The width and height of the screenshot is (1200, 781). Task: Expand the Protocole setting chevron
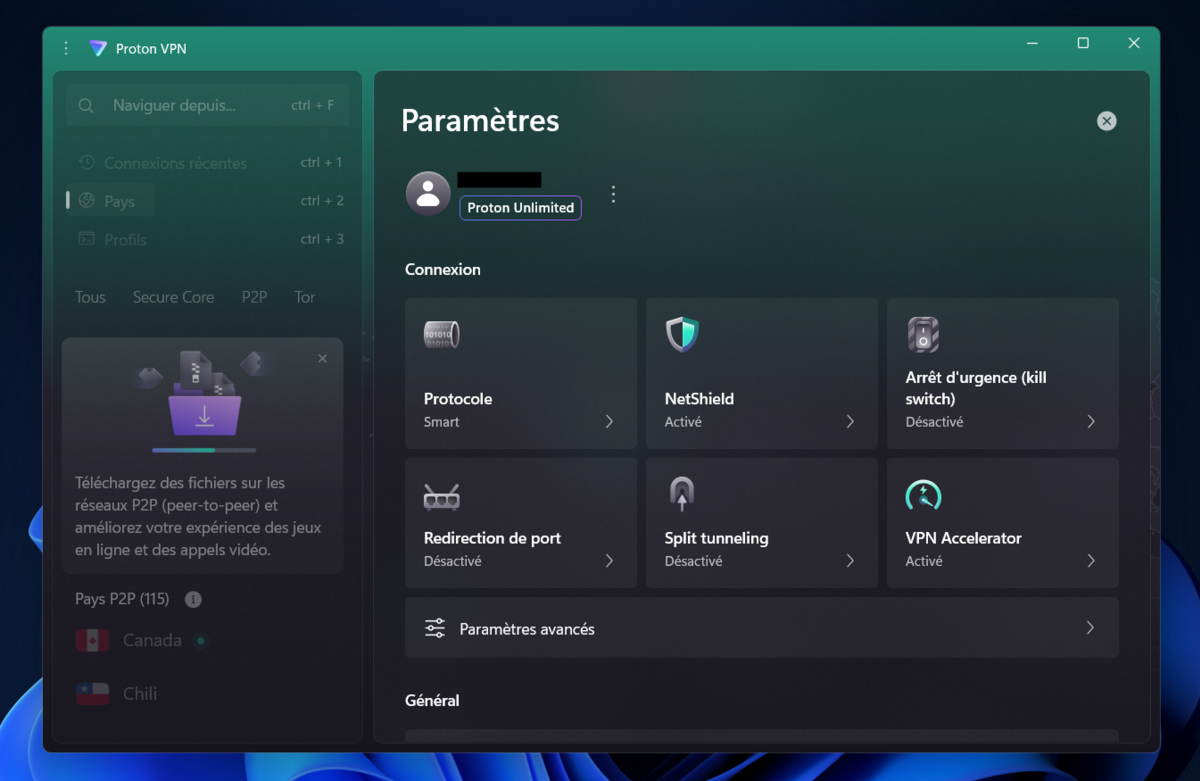[609, 422]
